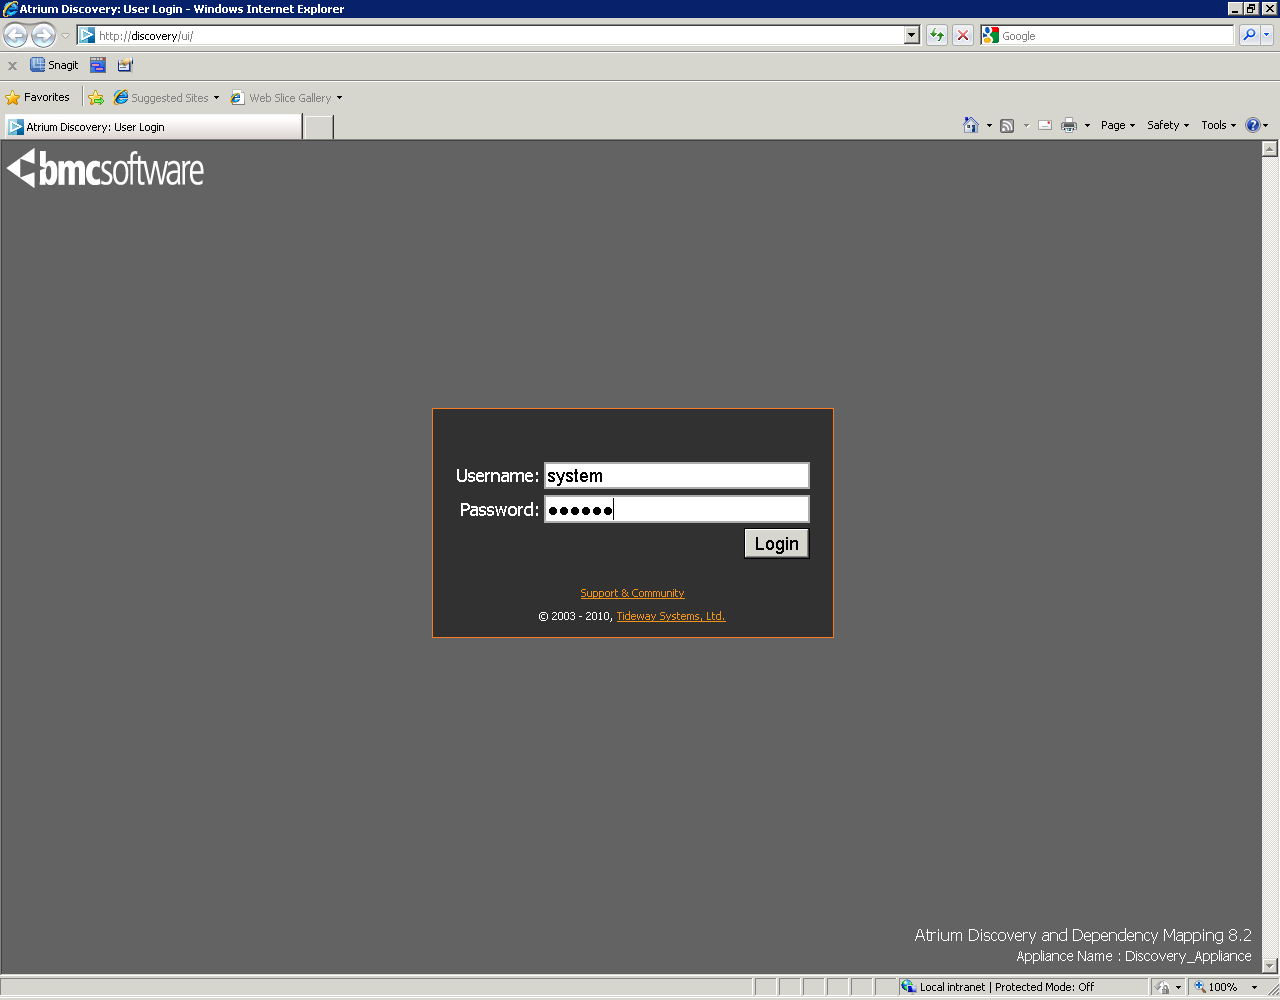Open the Tools menu
1280x1000 pixels.
[1218, 126]
